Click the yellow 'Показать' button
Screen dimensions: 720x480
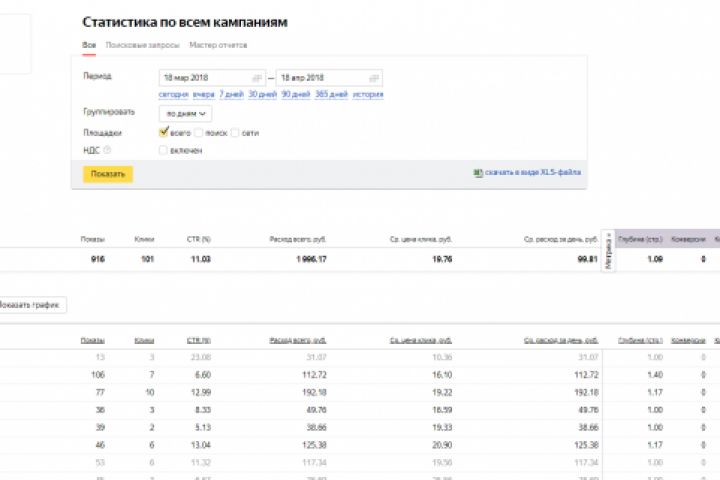[x=108, y=174]
